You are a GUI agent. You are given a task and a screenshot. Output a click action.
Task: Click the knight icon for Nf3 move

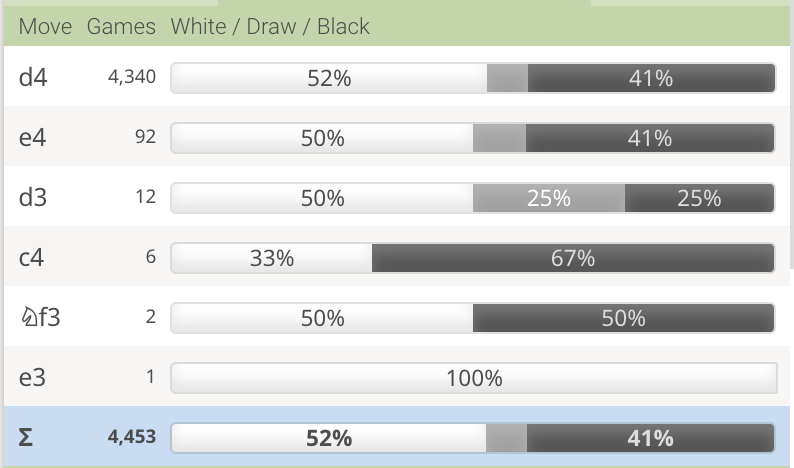point(26,318)
